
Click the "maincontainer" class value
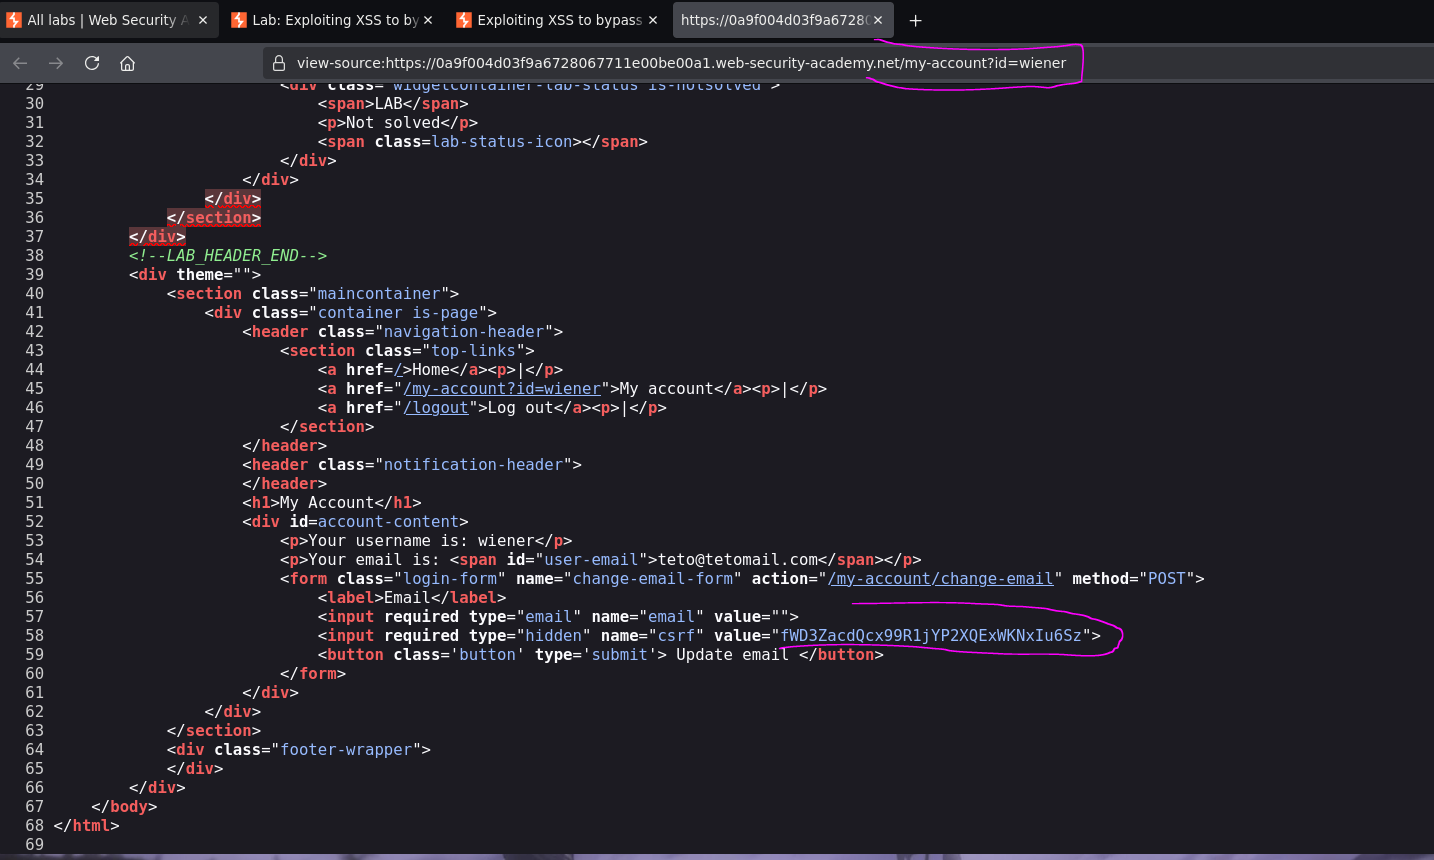click(x=379, y=293)
